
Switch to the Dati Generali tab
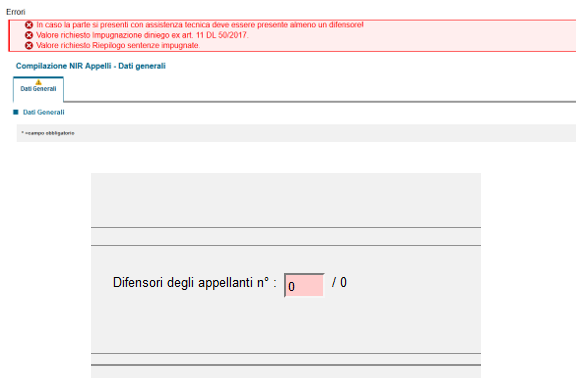(38, 89)
